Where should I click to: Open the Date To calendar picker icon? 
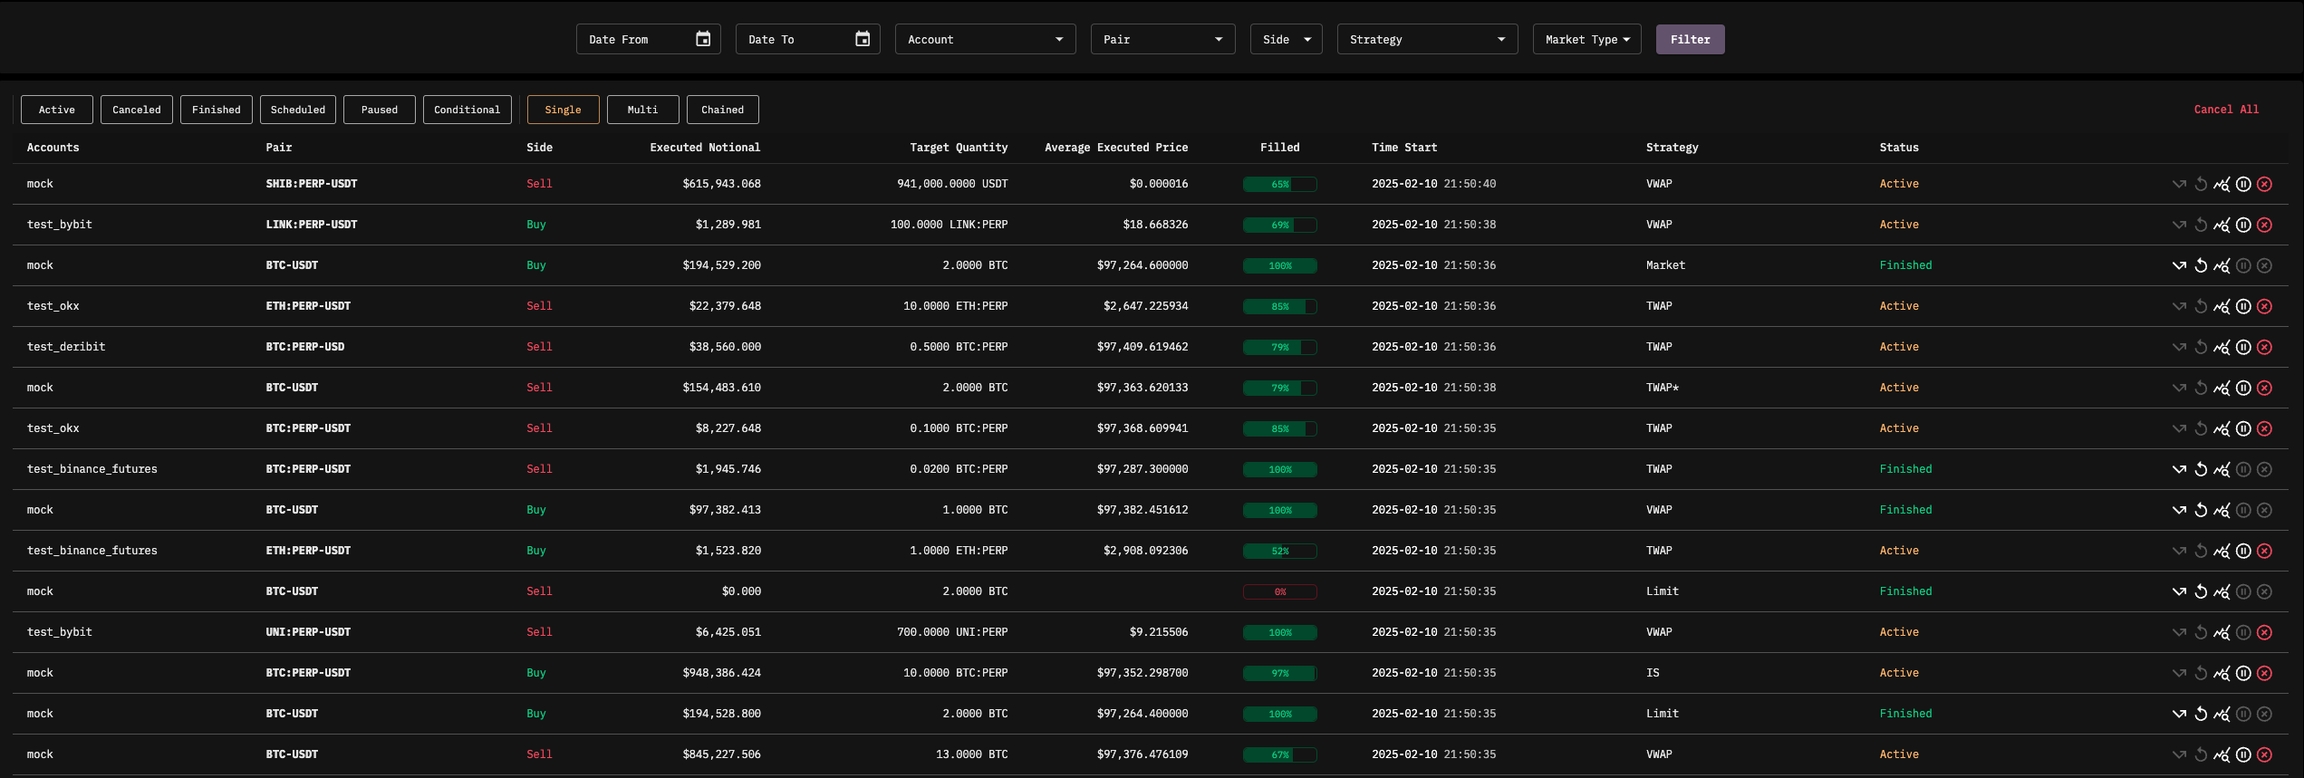tap(862, 39)
